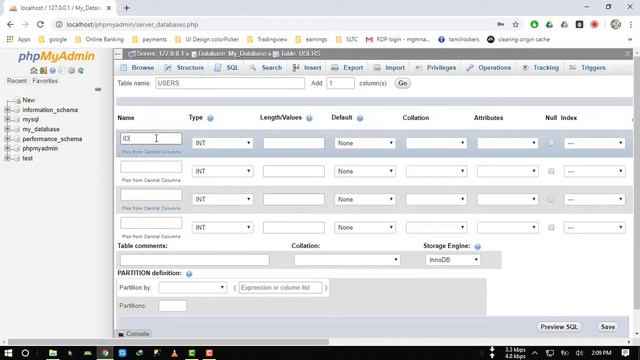The image size is (640, 360).
Task: Open the Apps bookmarks shortcut
Action: click(19, 40)
